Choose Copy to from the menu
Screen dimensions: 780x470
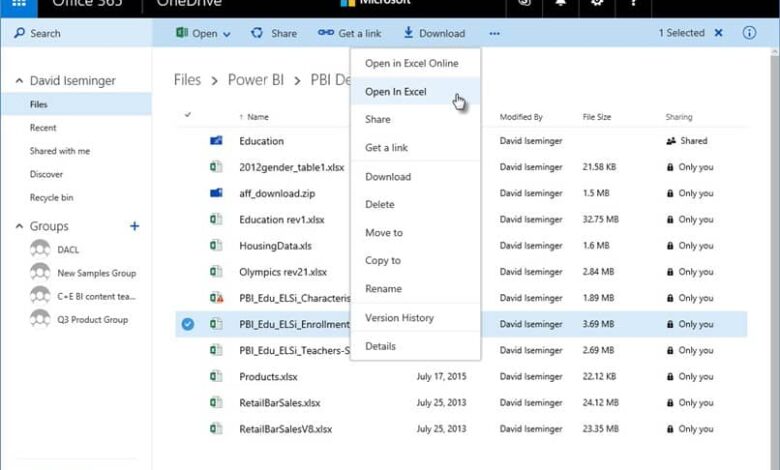(x=415, y=260)
